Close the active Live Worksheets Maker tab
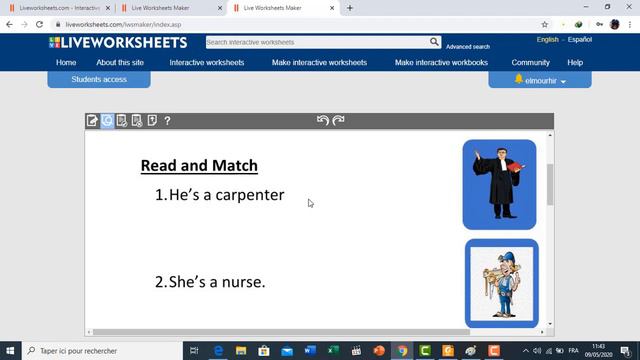Viewport: 640px width, 360px height. click(332, 8)
